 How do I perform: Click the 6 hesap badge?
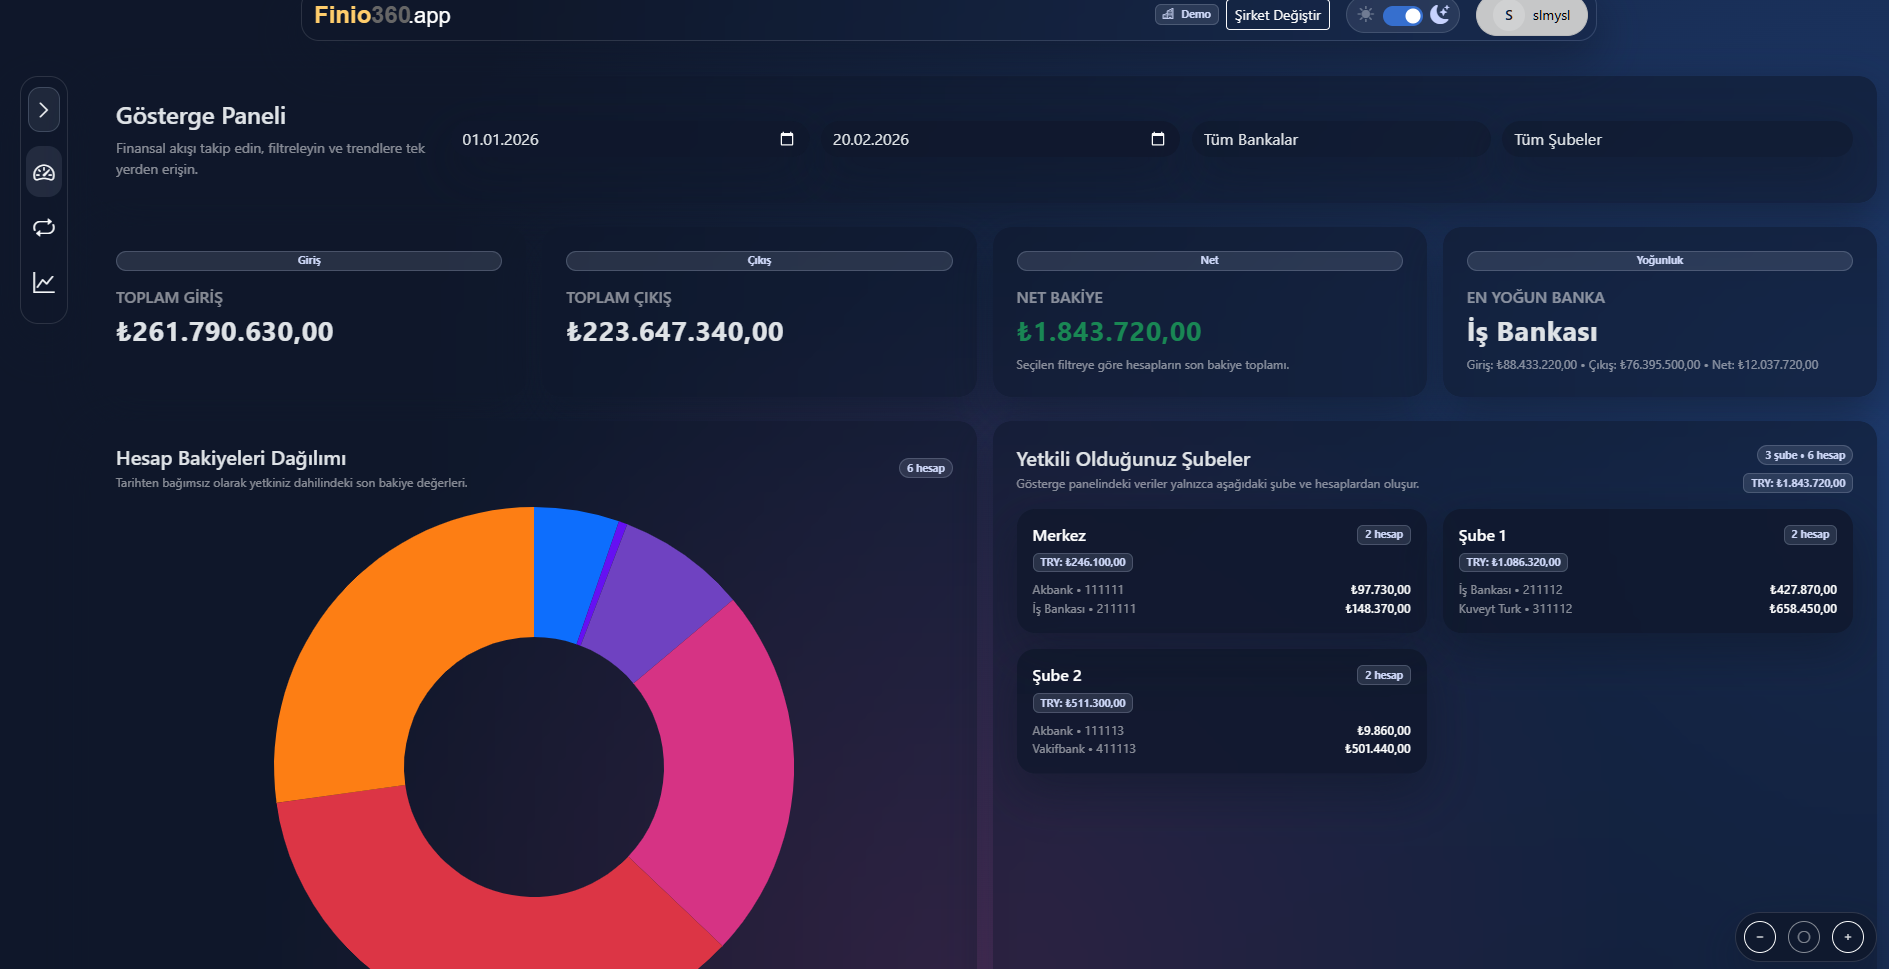point(925,468)
